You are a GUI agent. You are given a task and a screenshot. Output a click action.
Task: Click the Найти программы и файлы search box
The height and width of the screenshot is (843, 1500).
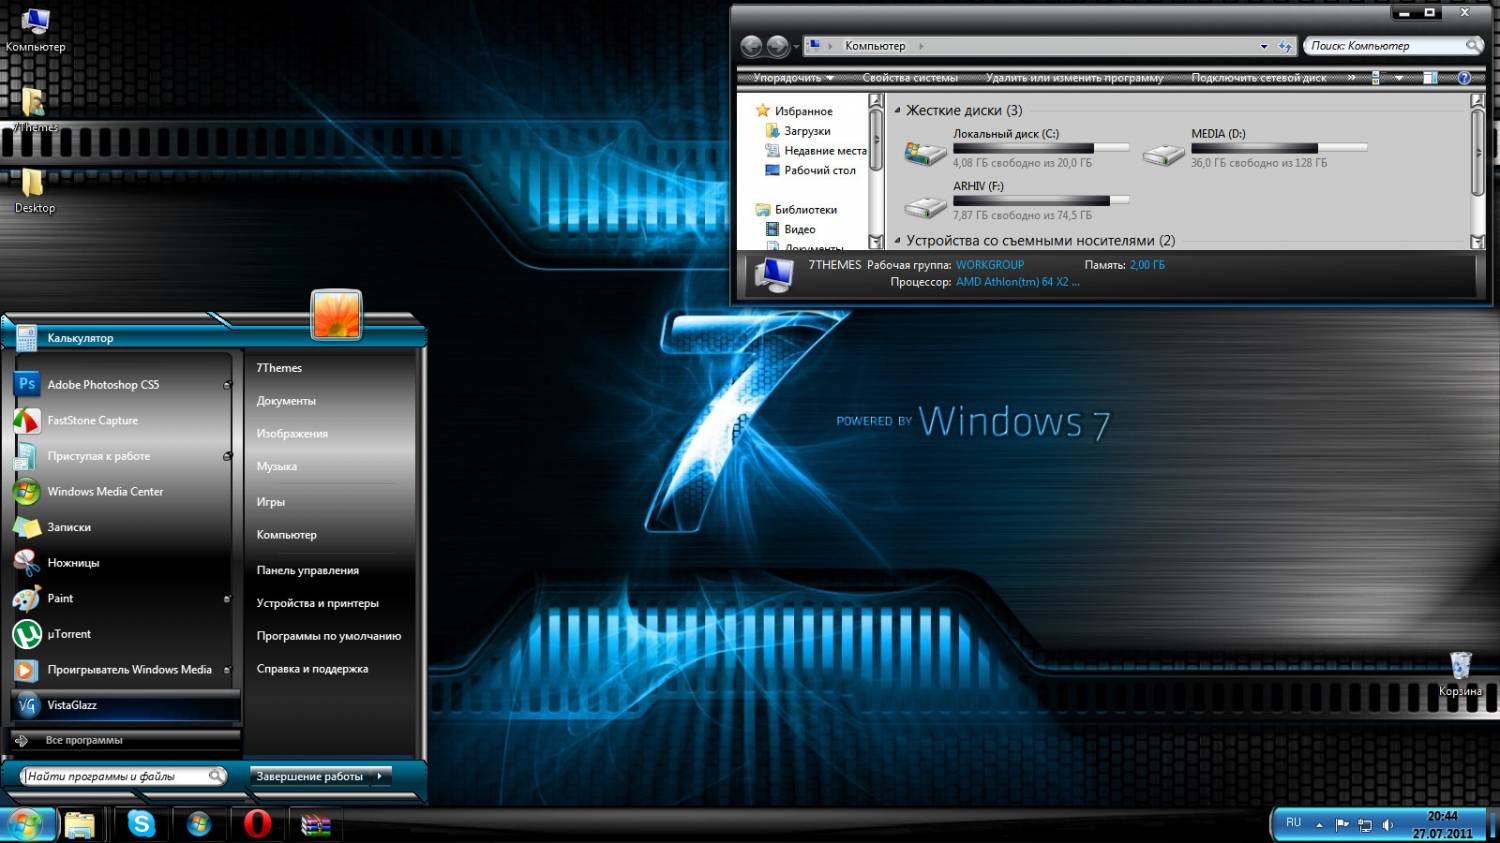tap(124, 776)
